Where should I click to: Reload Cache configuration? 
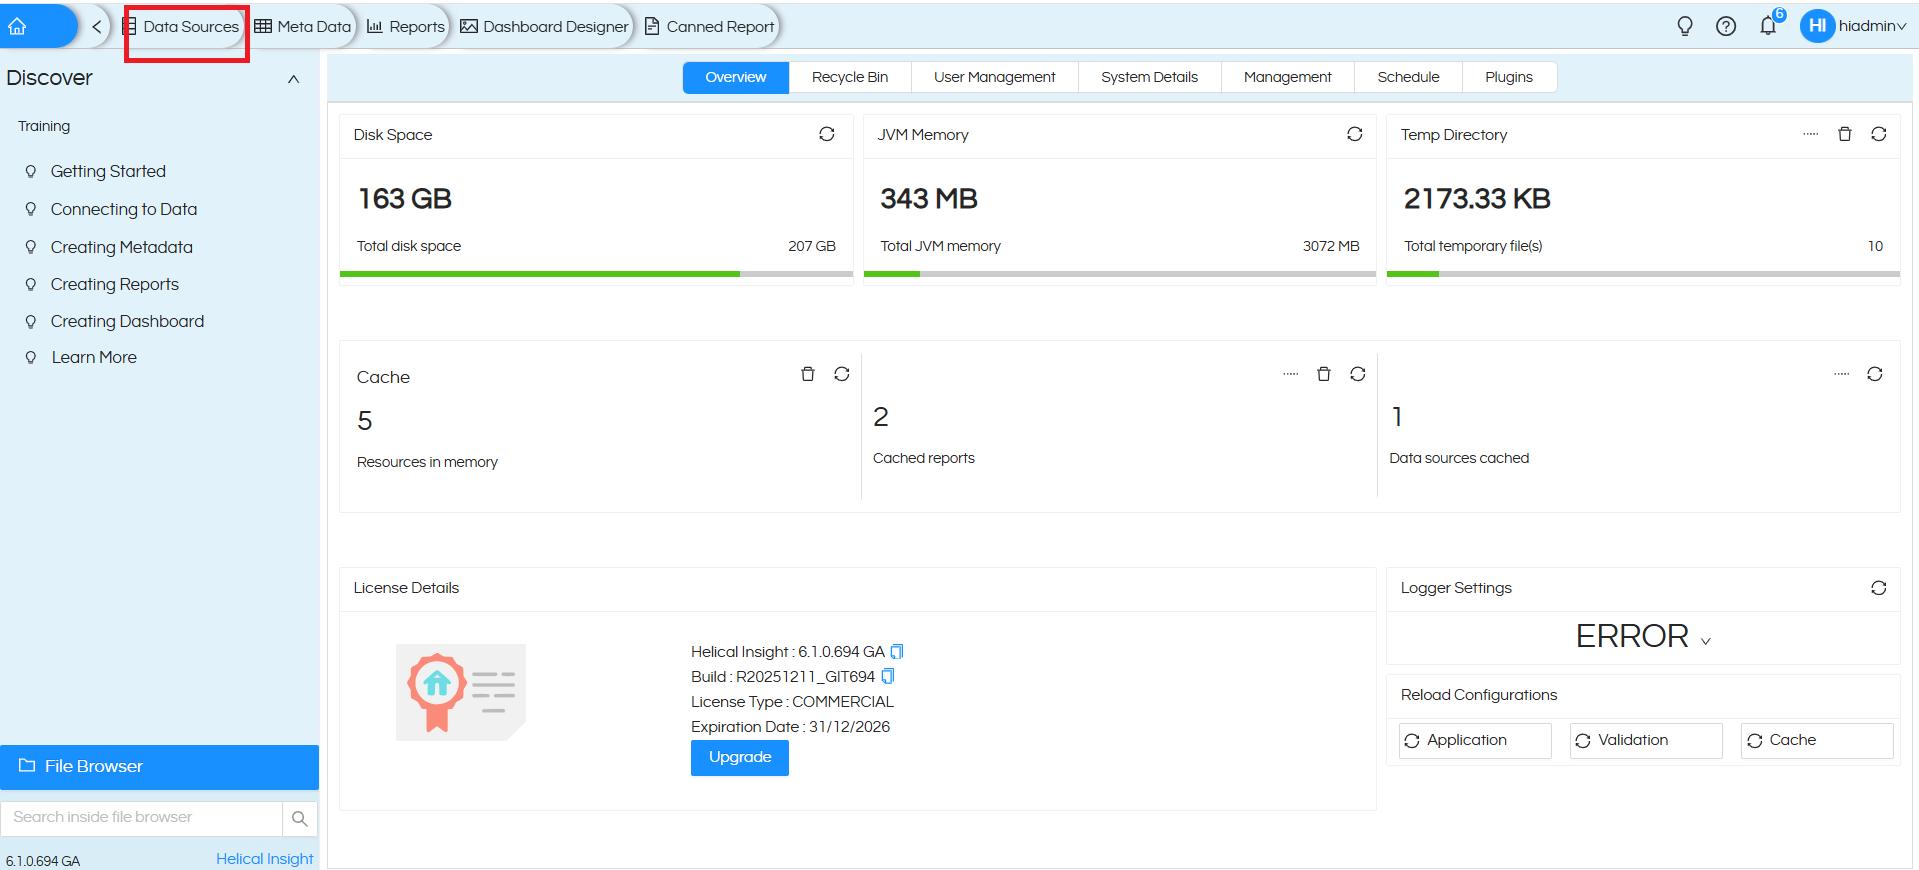pyautogui.click(x=1817, y=741)
